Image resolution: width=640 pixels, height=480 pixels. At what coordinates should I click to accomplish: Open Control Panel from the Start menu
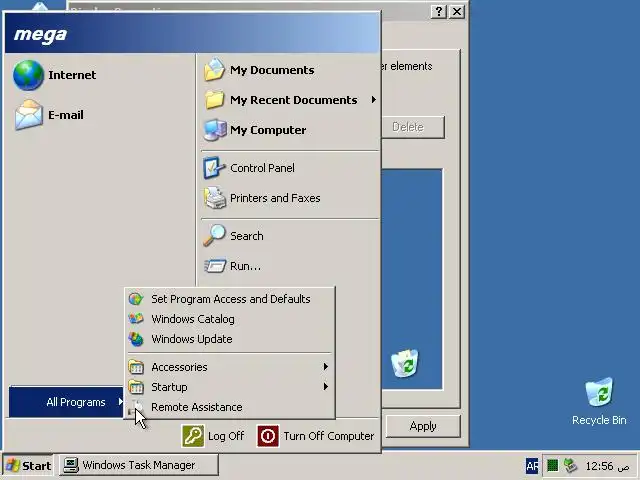click(290, 168)
